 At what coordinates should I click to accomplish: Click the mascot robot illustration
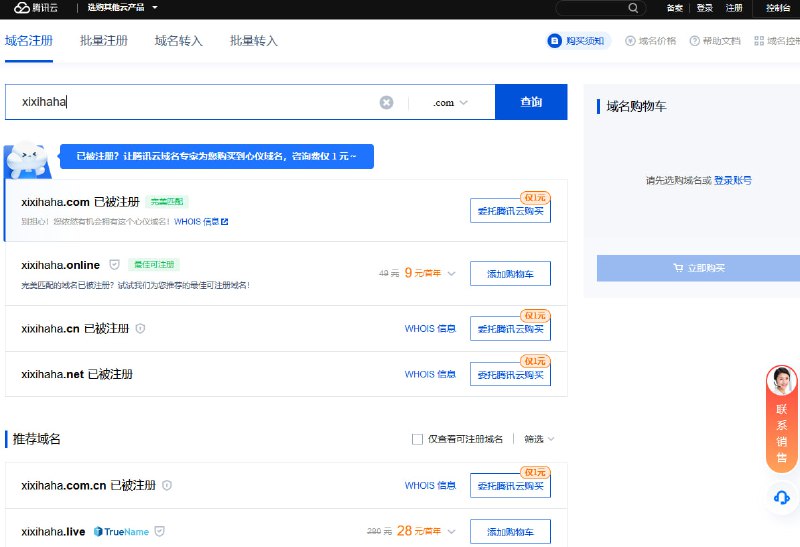click(28, 161)
